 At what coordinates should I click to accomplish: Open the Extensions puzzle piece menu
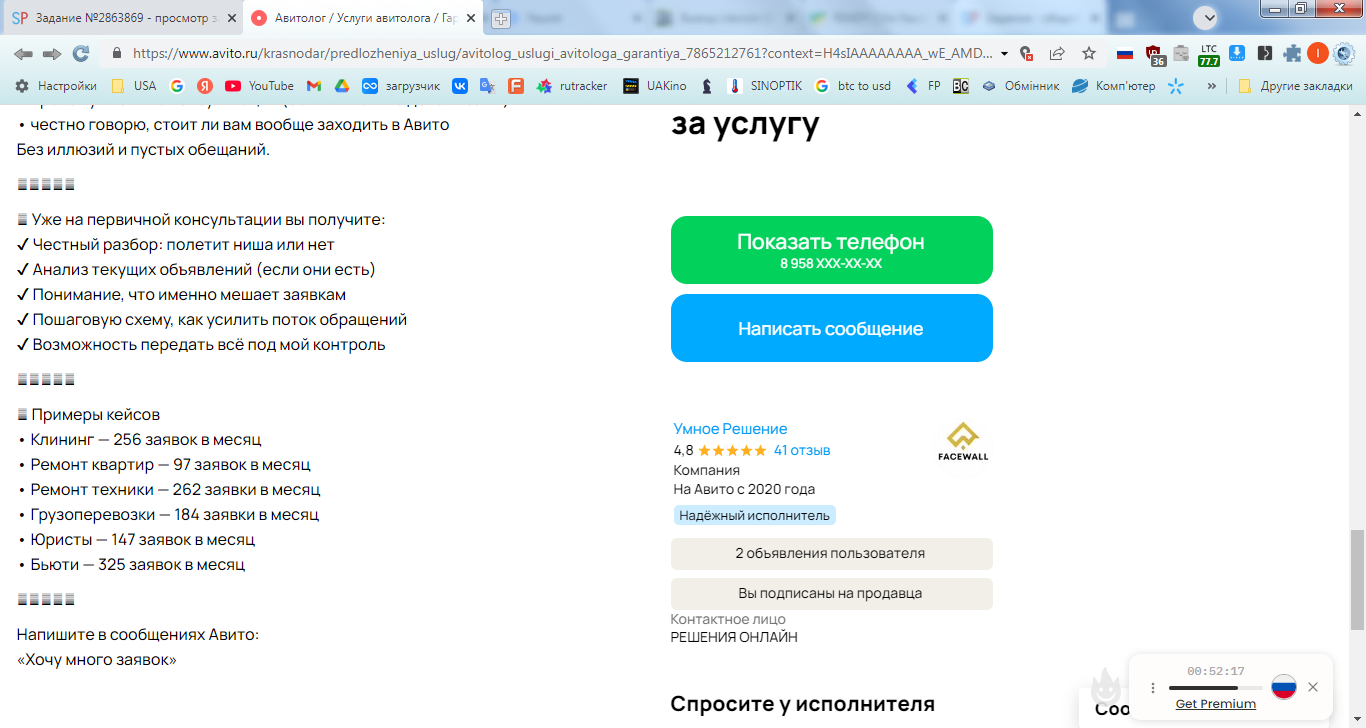tap(1292, 54)
